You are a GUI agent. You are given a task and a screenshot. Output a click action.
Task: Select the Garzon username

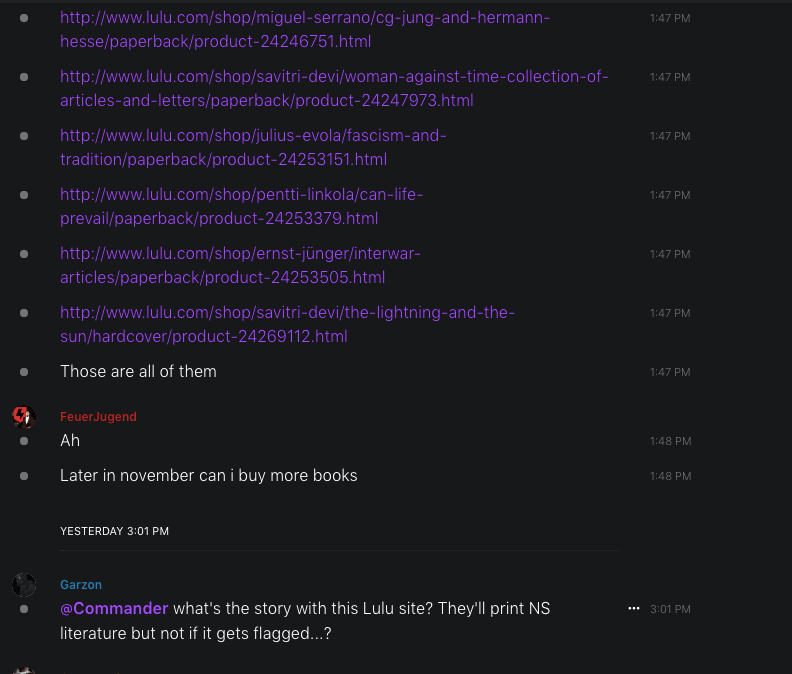coord(81,585)
